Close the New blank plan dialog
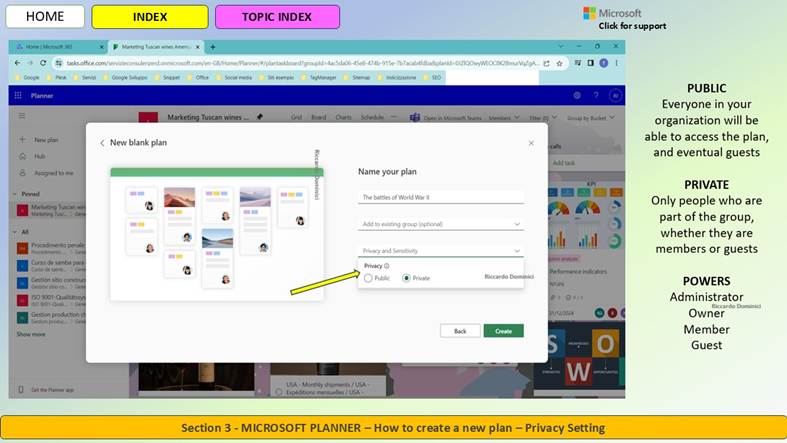 pyautogui.click(x=531, y=143)
